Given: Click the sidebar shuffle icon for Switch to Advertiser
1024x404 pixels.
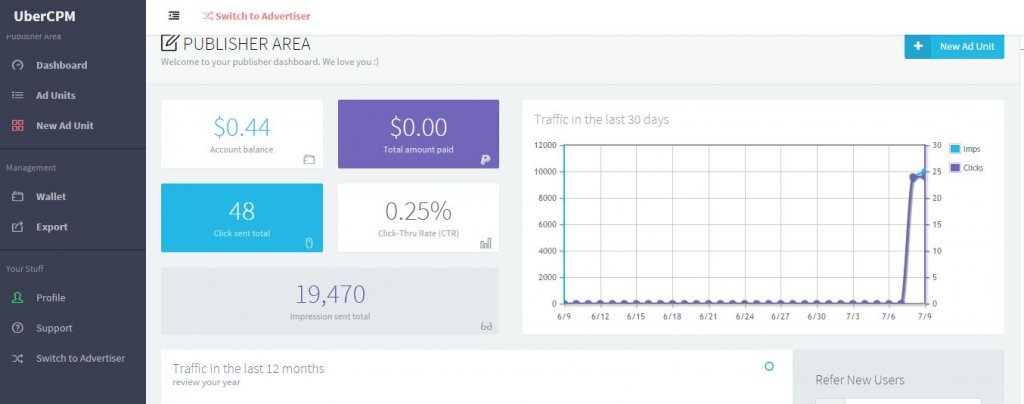Looking at the screenshot, I should point(18,358).
